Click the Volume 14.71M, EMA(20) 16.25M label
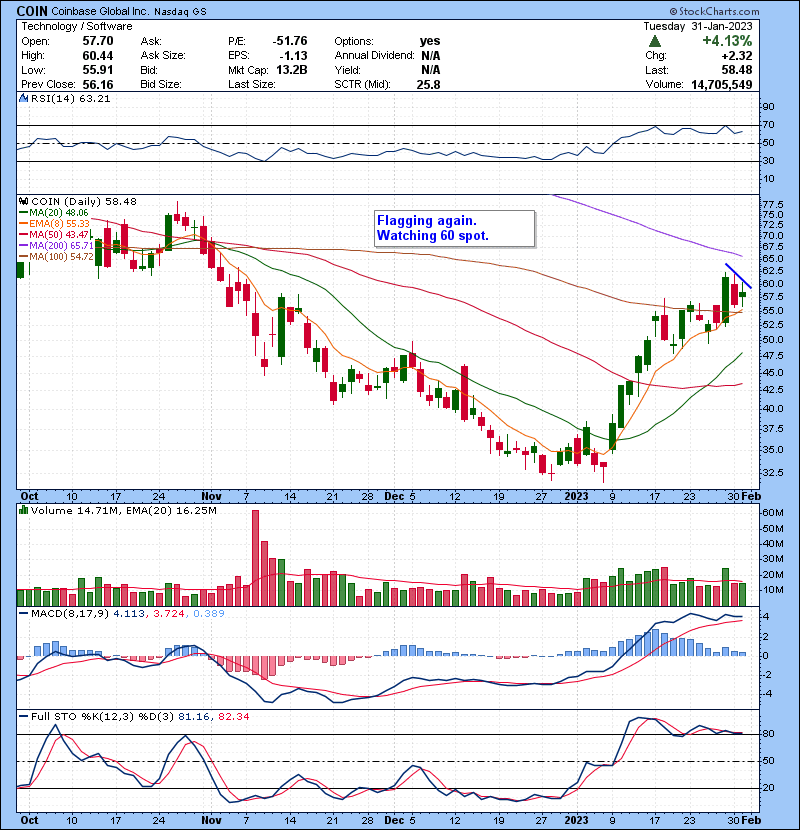This screenshot has width=800, height=830. pos(124,510)
